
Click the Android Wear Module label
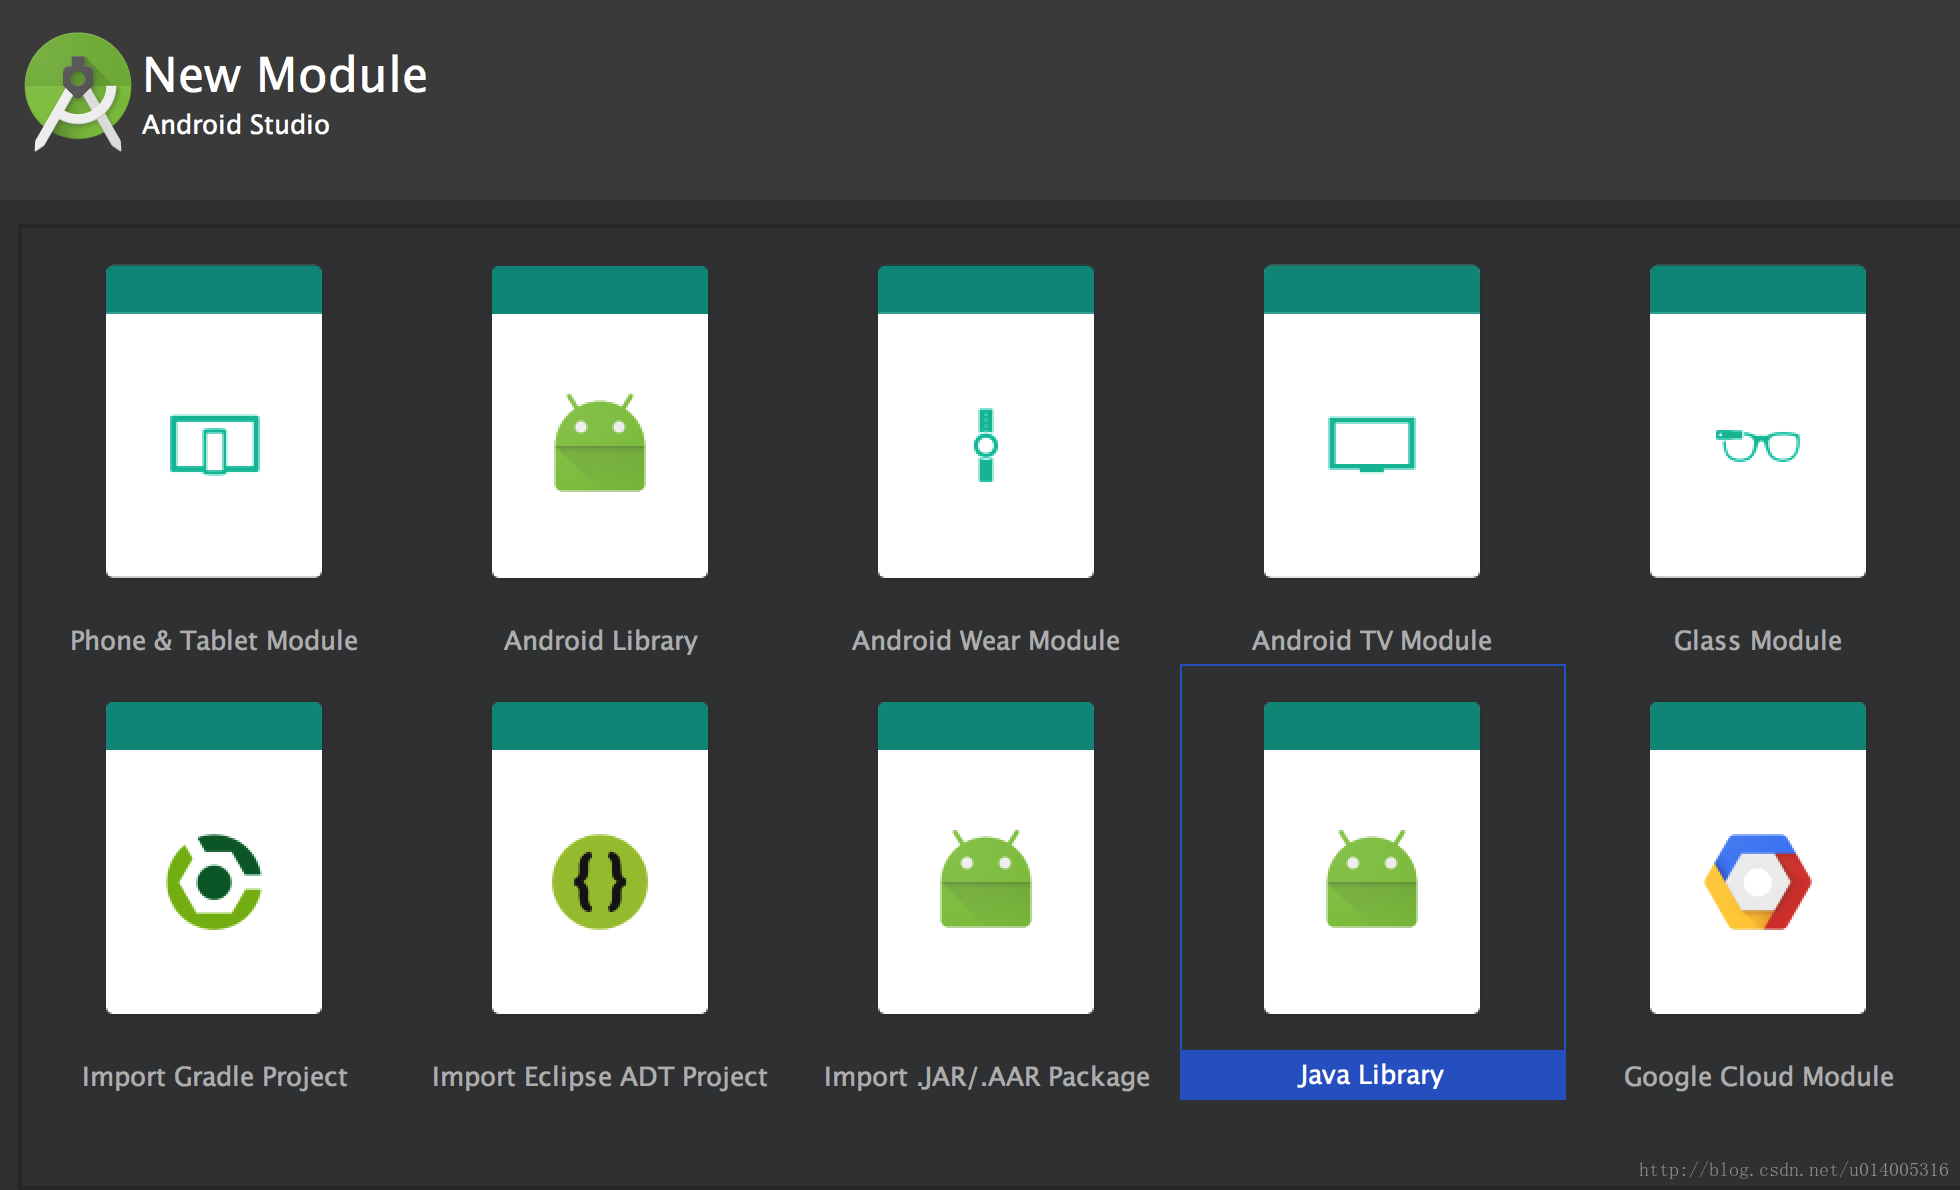[x=986, y=640]
